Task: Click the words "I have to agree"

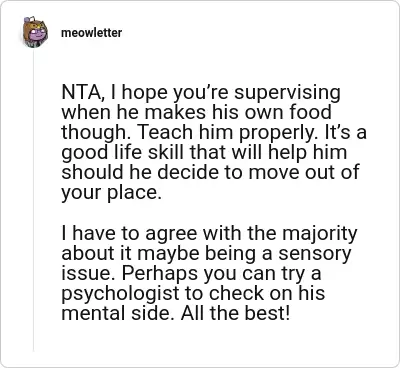Action: (129, 234)
